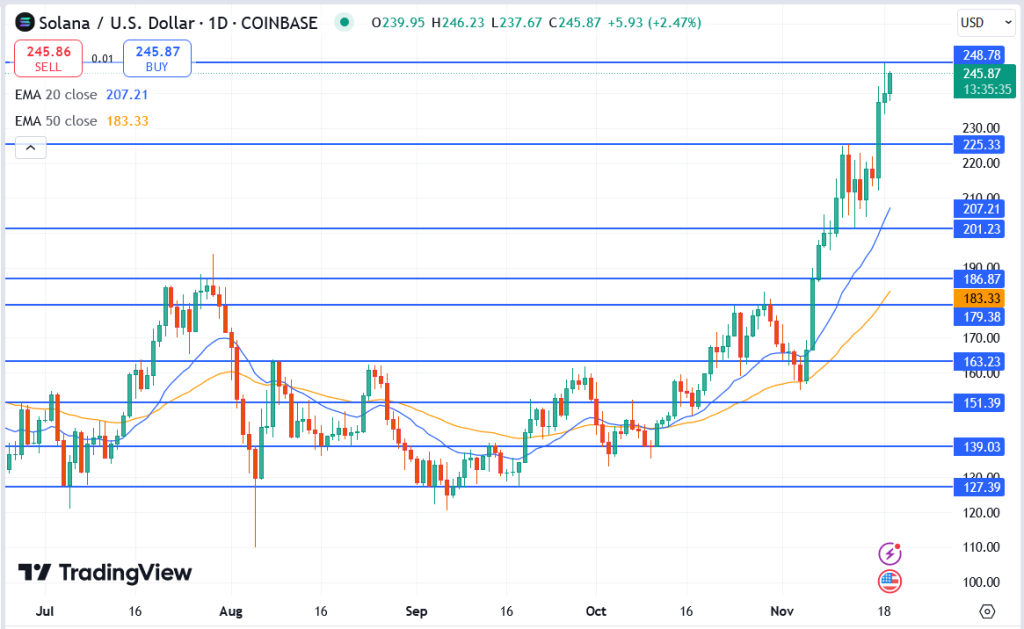Click the 110.00 price scale value

tap(981, 547)
